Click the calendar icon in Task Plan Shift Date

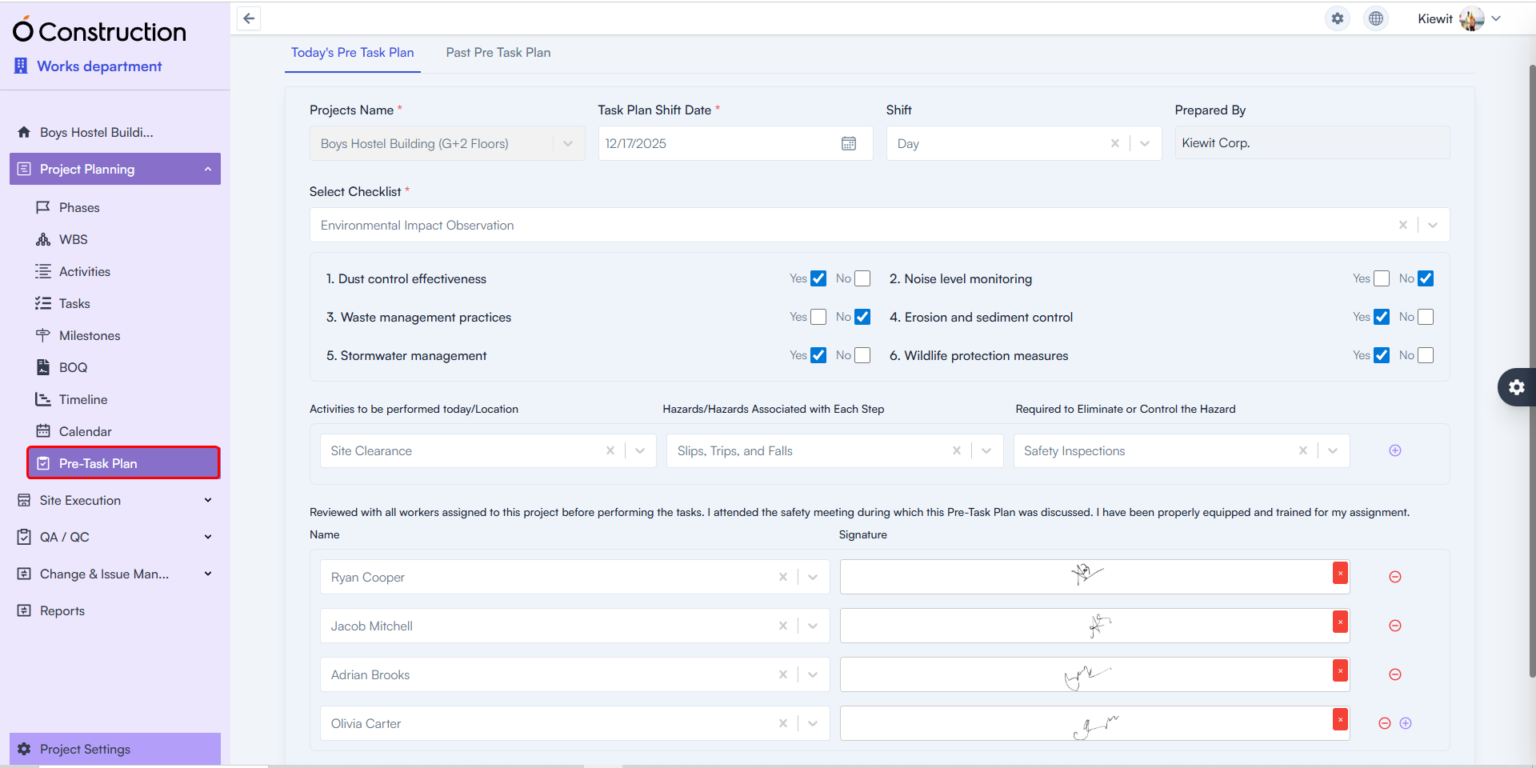click(848, 143)
